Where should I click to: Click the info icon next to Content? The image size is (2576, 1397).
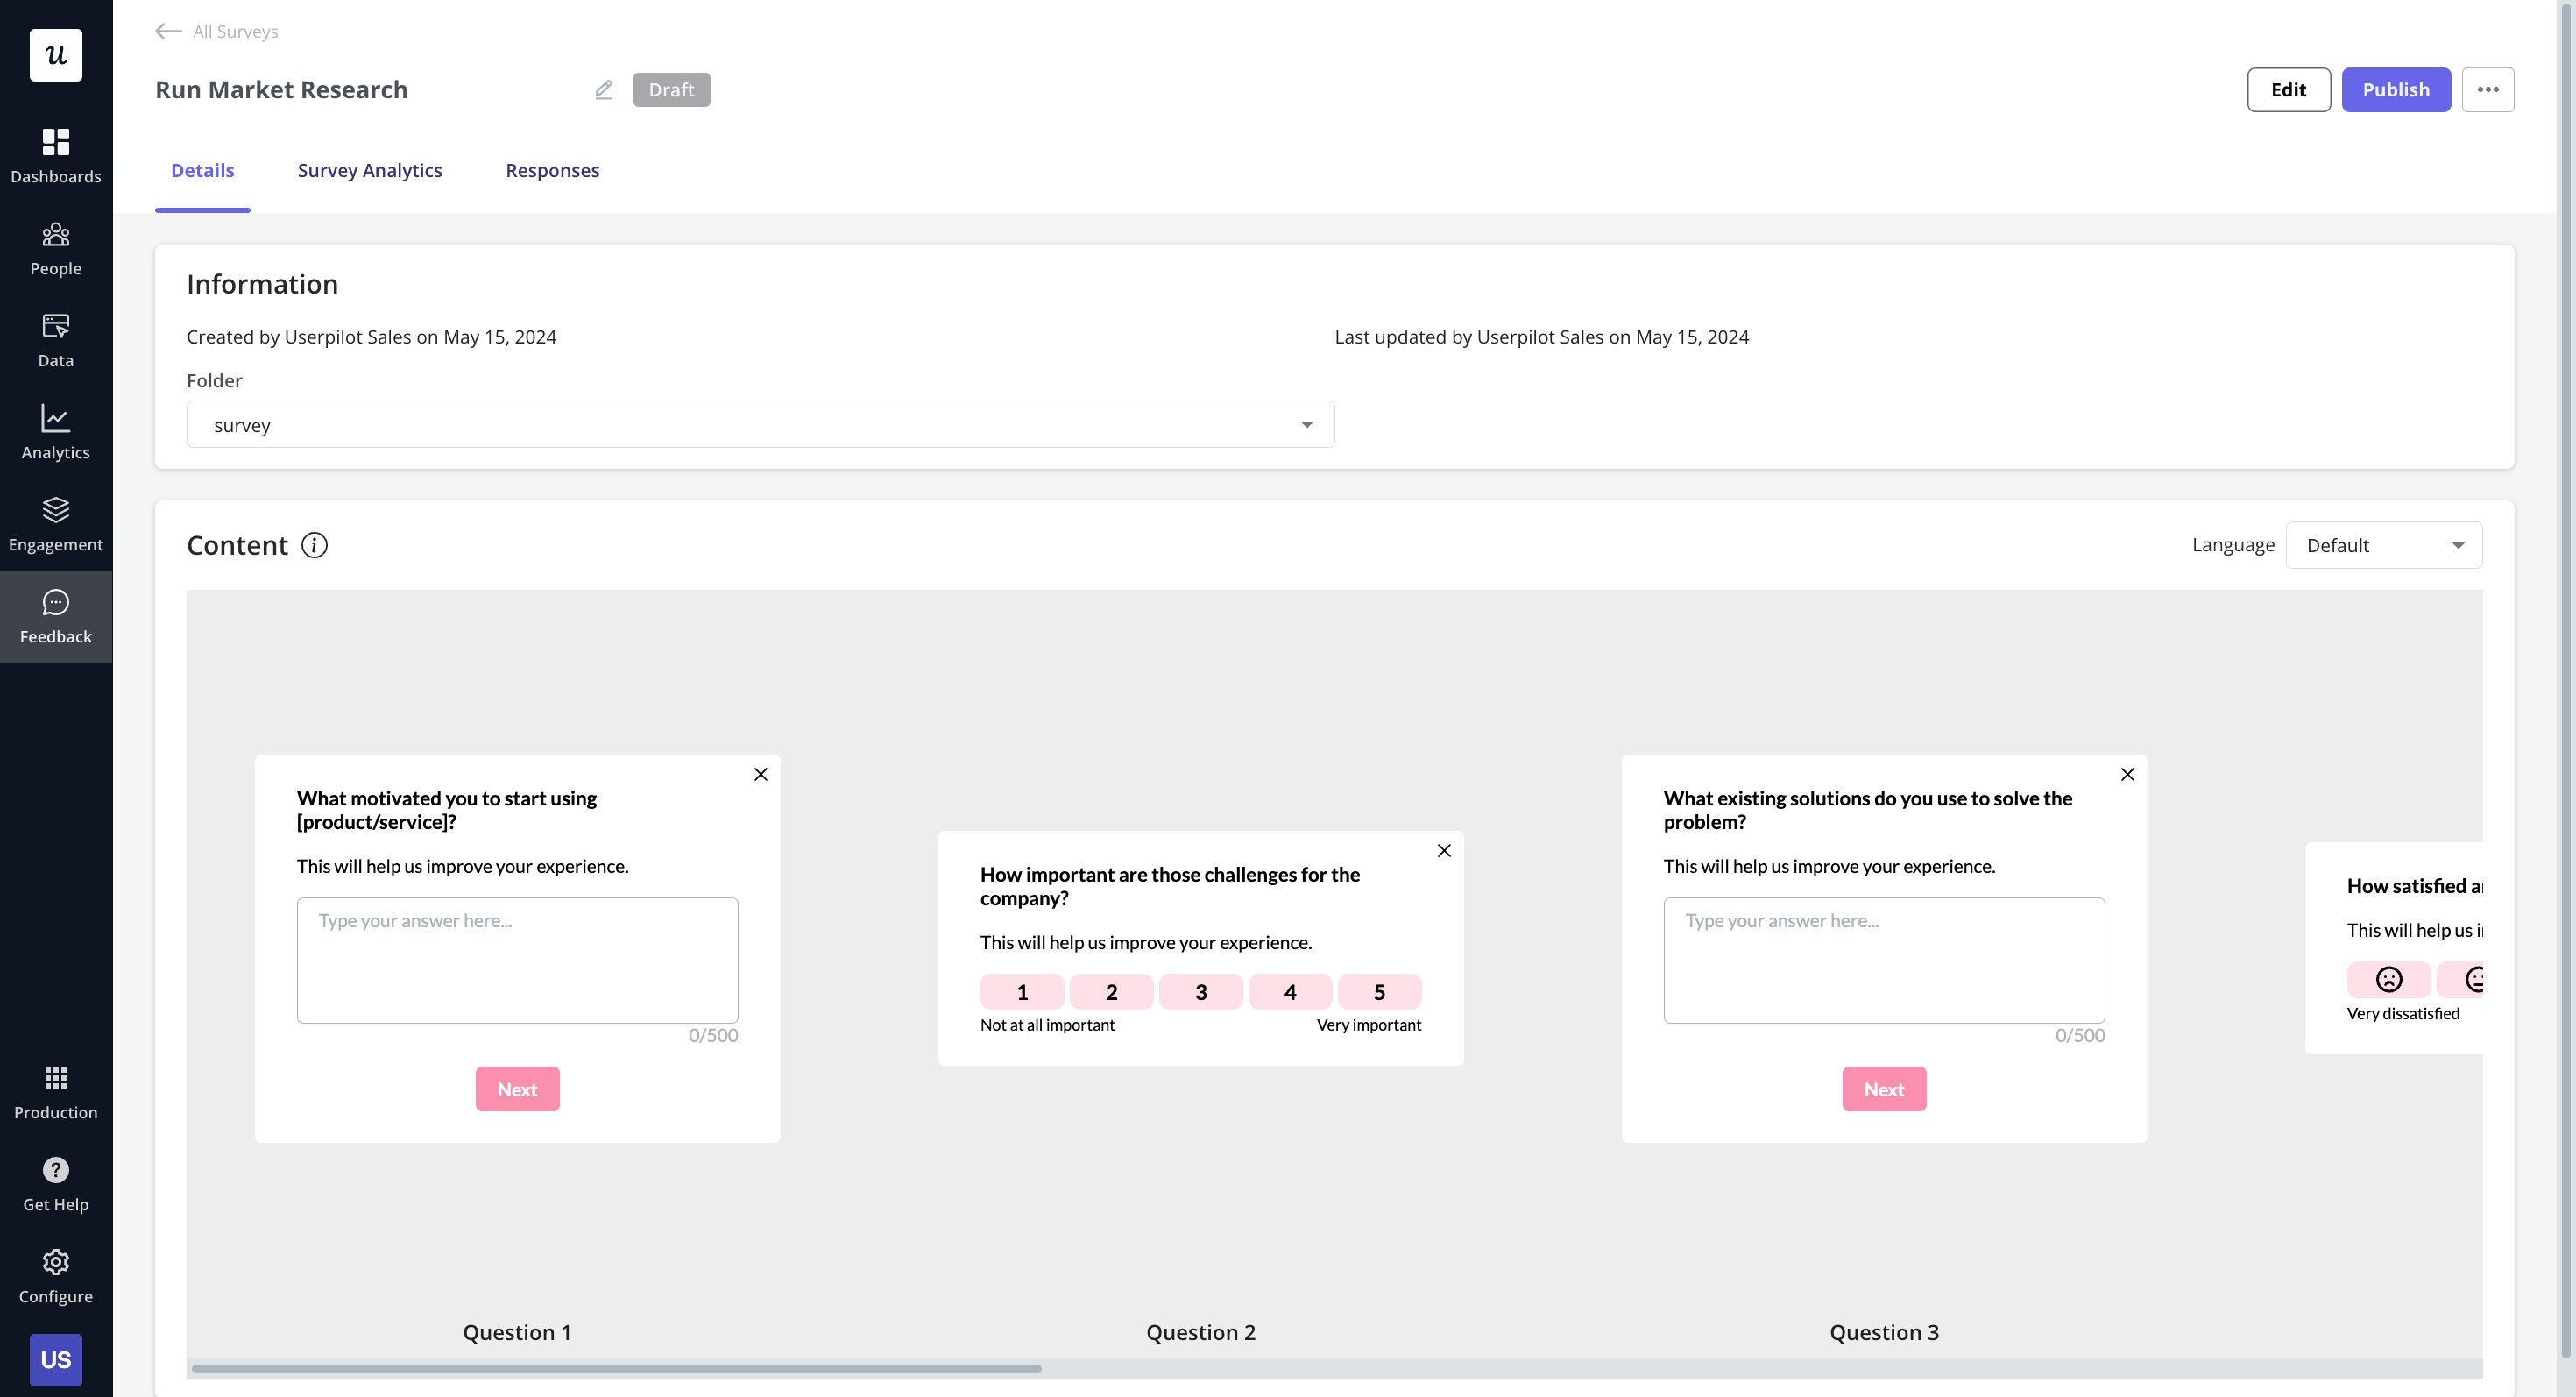coord(313,545)
